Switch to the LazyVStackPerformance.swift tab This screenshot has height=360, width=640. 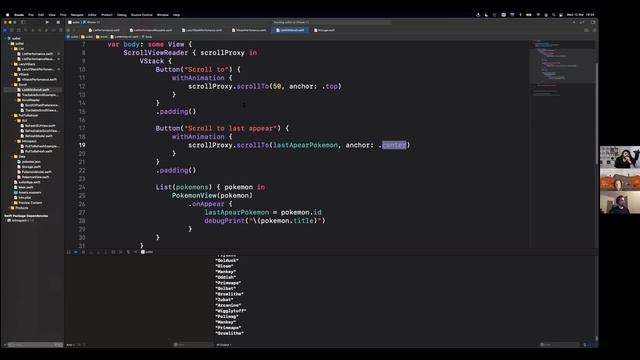202,30
